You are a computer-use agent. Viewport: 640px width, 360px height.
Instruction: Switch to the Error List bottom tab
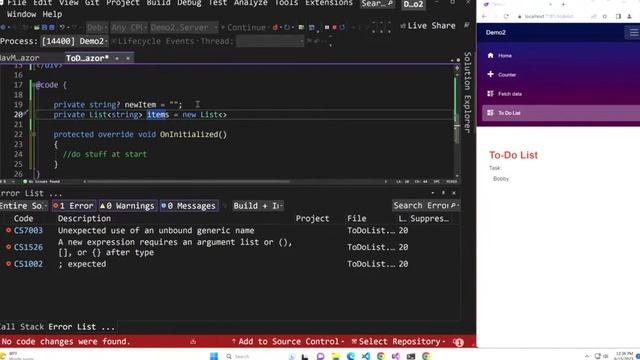coord(81,327)
